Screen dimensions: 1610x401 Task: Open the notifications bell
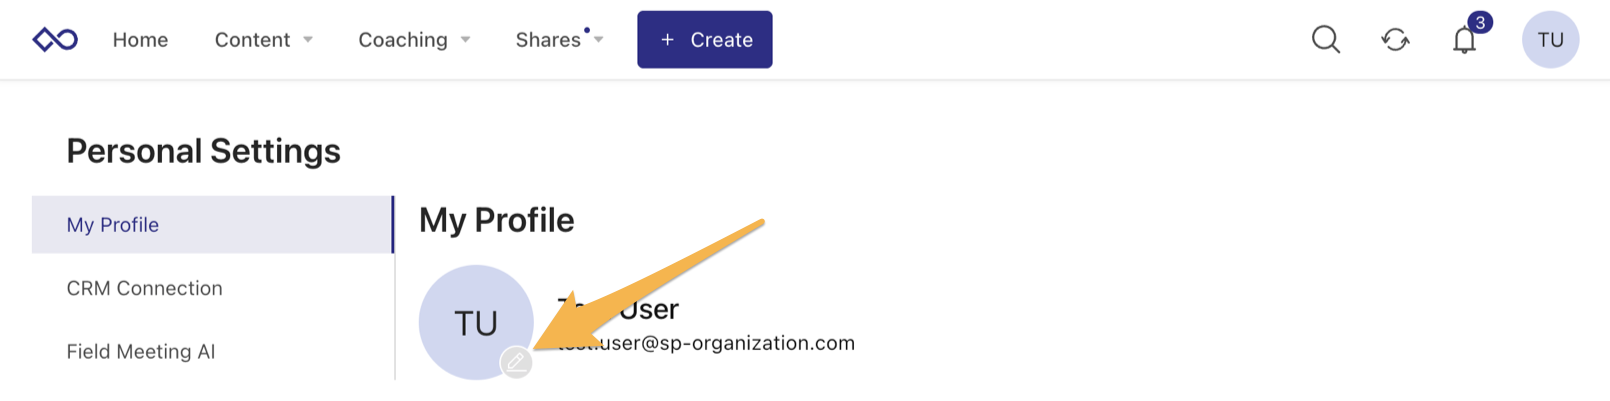(x=1464, y=42)
